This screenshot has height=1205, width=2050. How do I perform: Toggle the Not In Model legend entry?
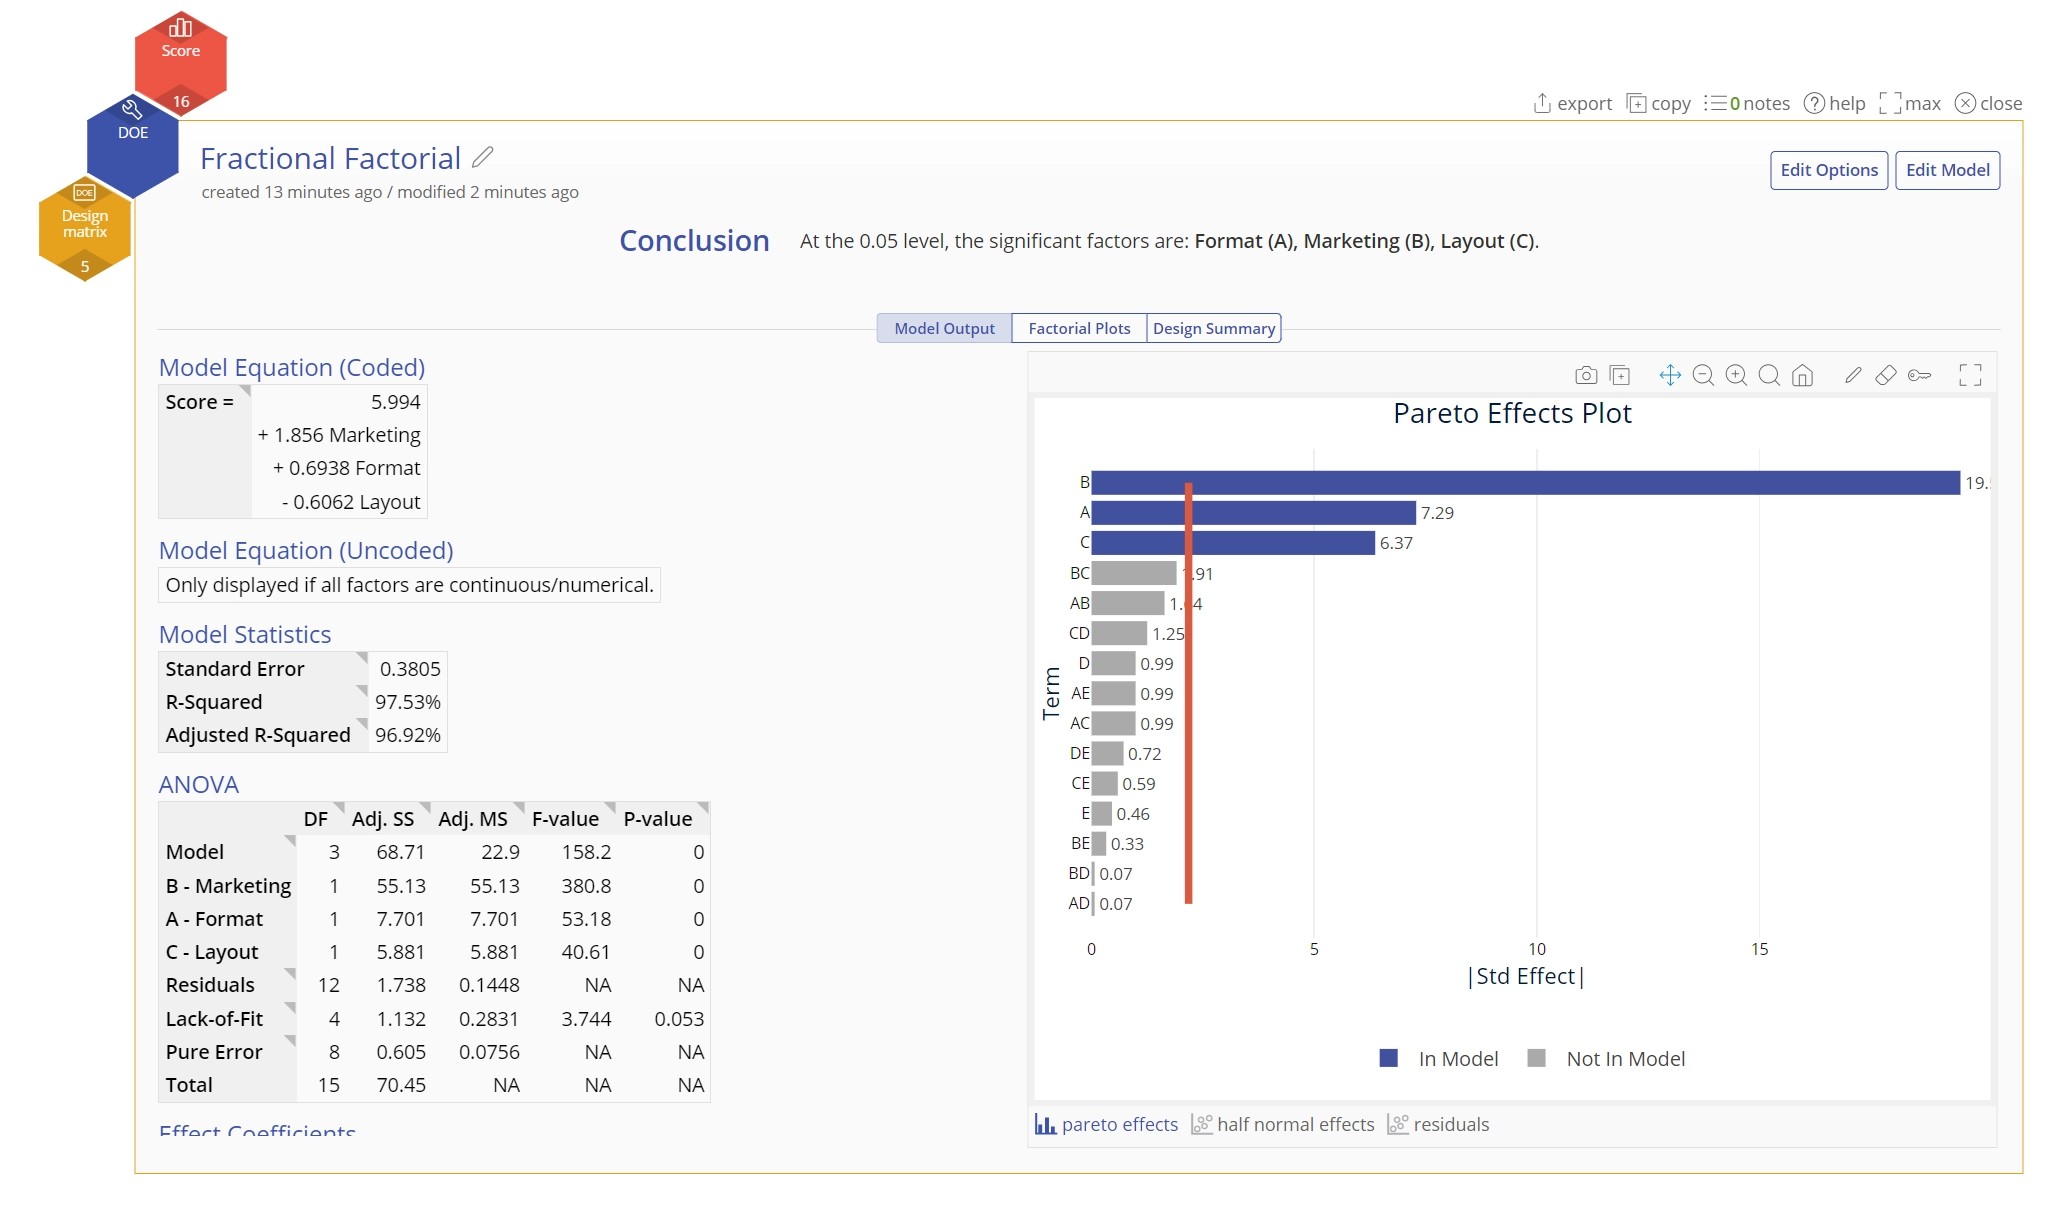coord(1606,1058)
